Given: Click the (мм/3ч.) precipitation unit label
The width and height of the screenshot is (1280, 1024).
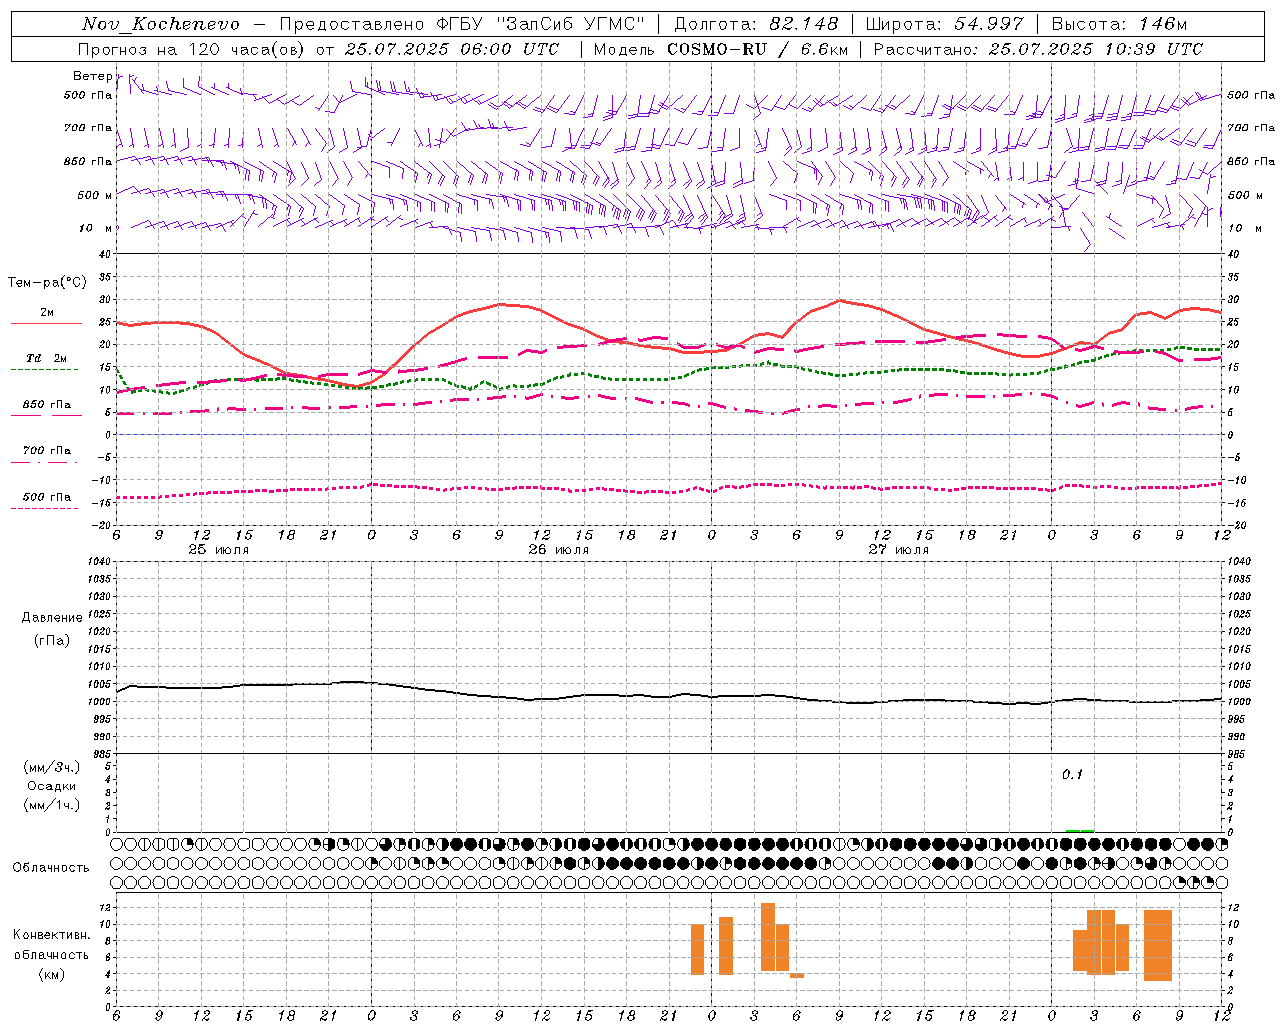Looking at the screenshot, I should point(52,767).
